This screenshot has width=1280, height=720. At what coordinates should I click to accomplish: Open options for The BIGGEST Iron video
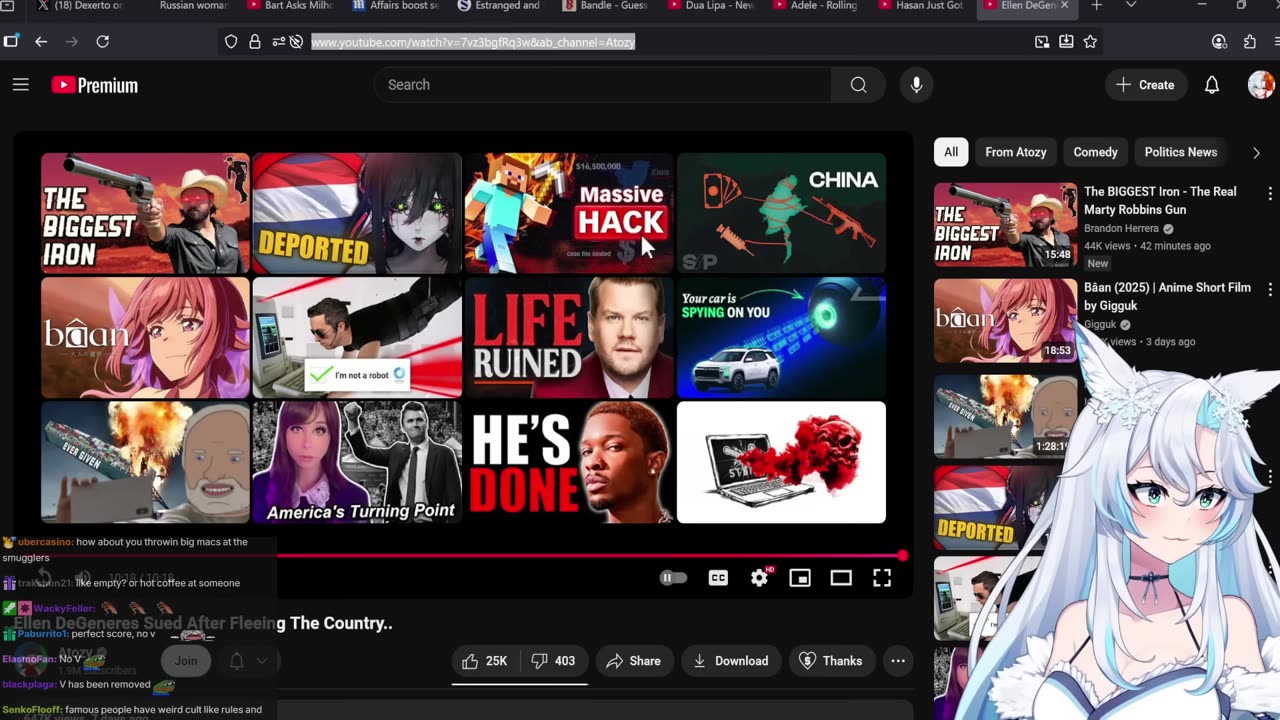[x=1270, y=193]
